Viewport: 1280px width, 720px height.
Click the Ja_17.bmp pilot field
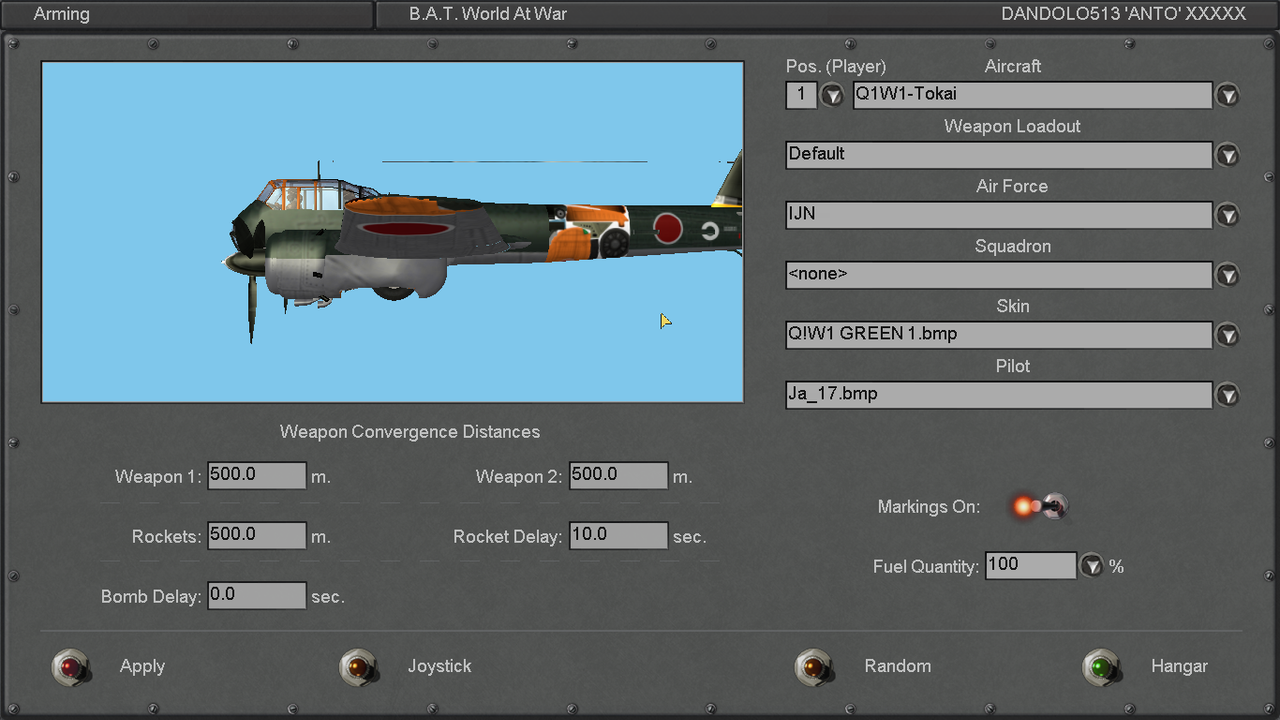tap(999, 395)
